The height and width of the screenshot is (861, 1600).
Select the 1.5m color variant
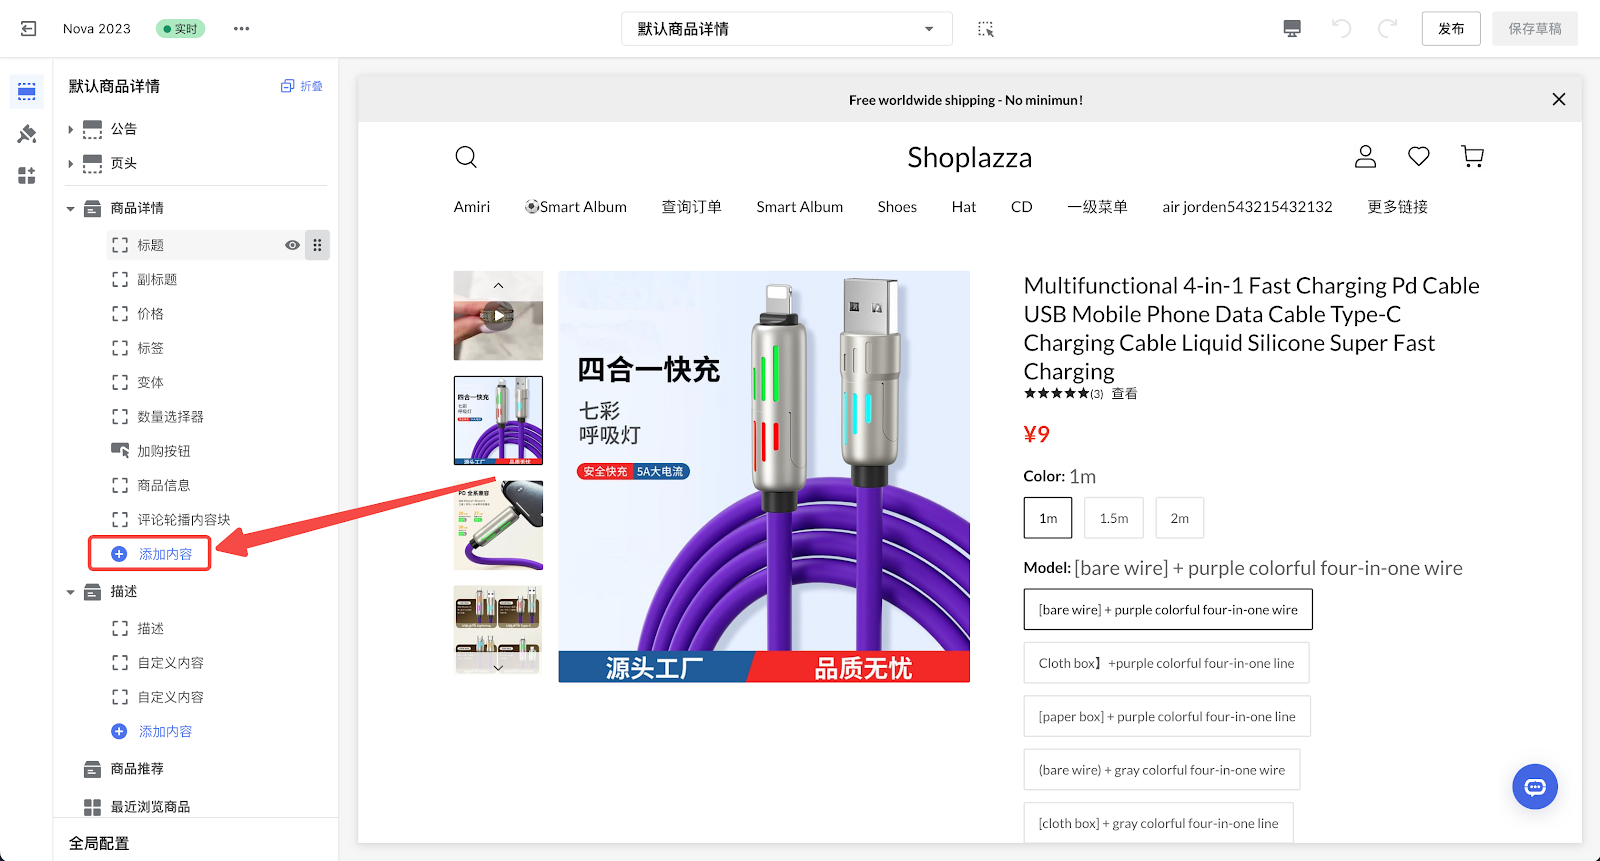(x=1113, y=518)
